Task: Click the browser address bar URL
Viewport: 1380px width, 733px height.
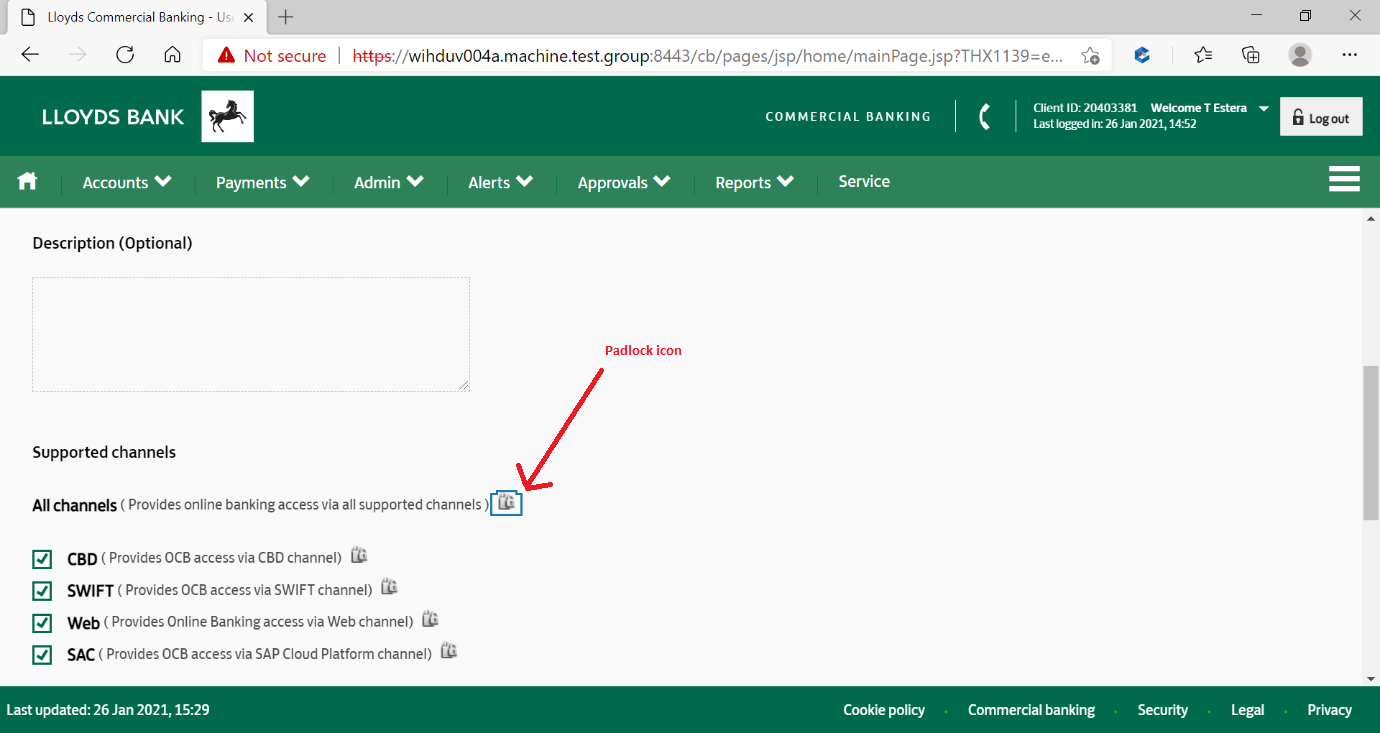Action: tap(709, 55)
